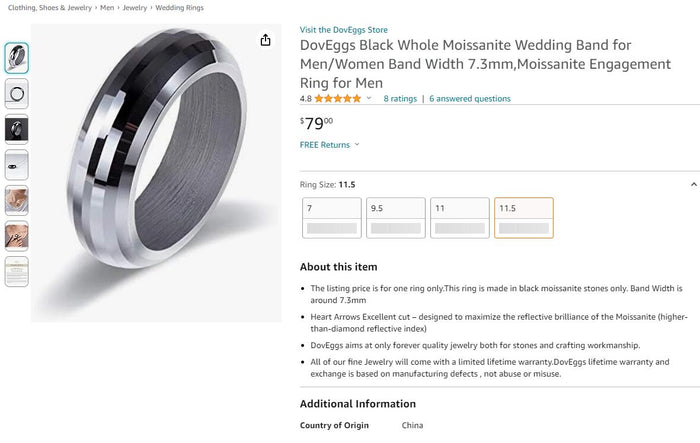View 6 answered questions
This screenshot has height=443, width=700.
click(x=470, y=99)
